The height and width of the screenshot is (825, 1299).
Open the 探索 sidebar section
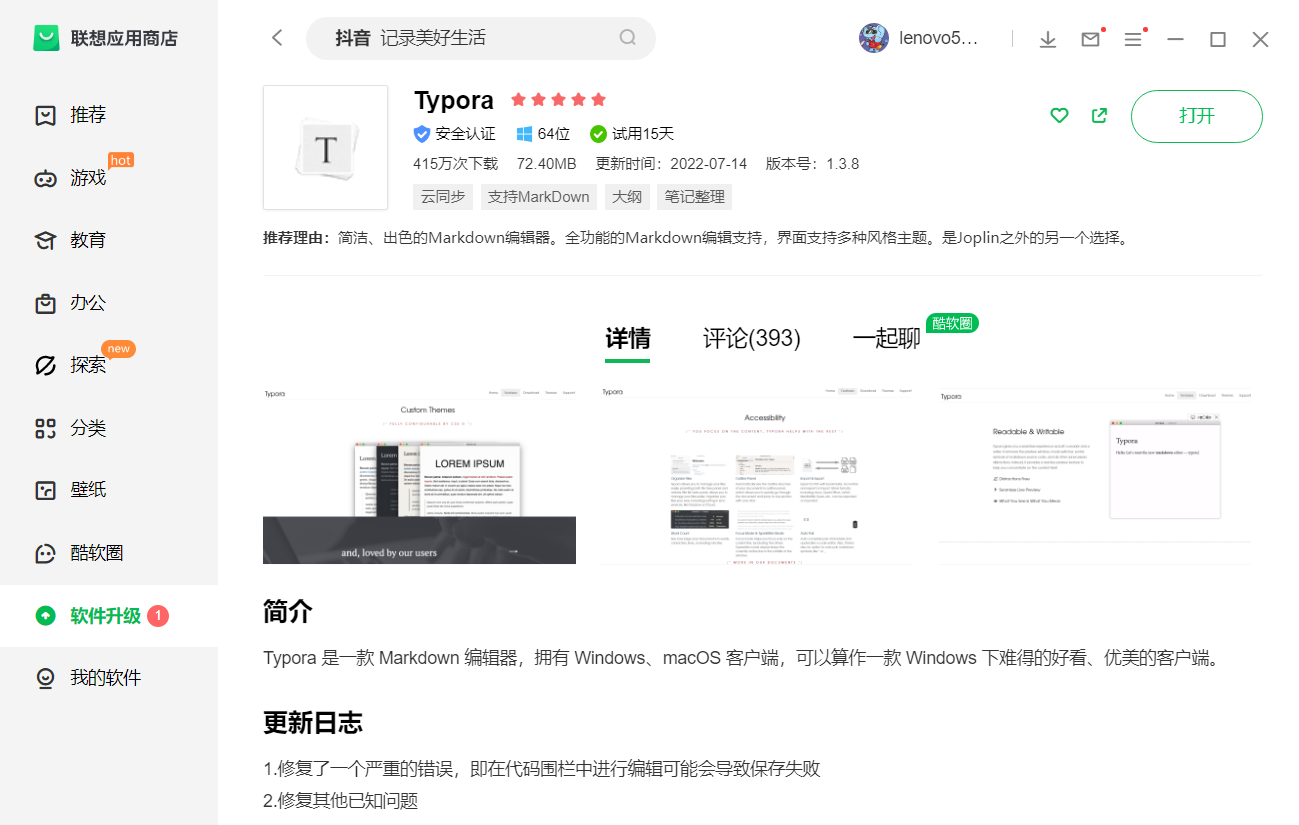(109, 365)
